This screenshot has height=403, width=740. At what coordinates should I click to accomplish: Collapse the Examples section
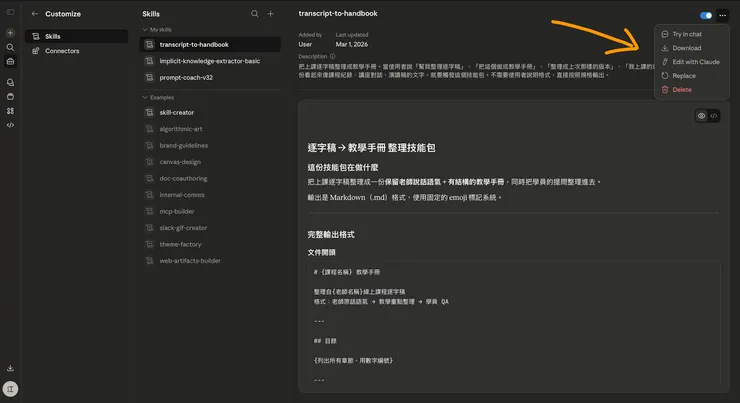159,97
